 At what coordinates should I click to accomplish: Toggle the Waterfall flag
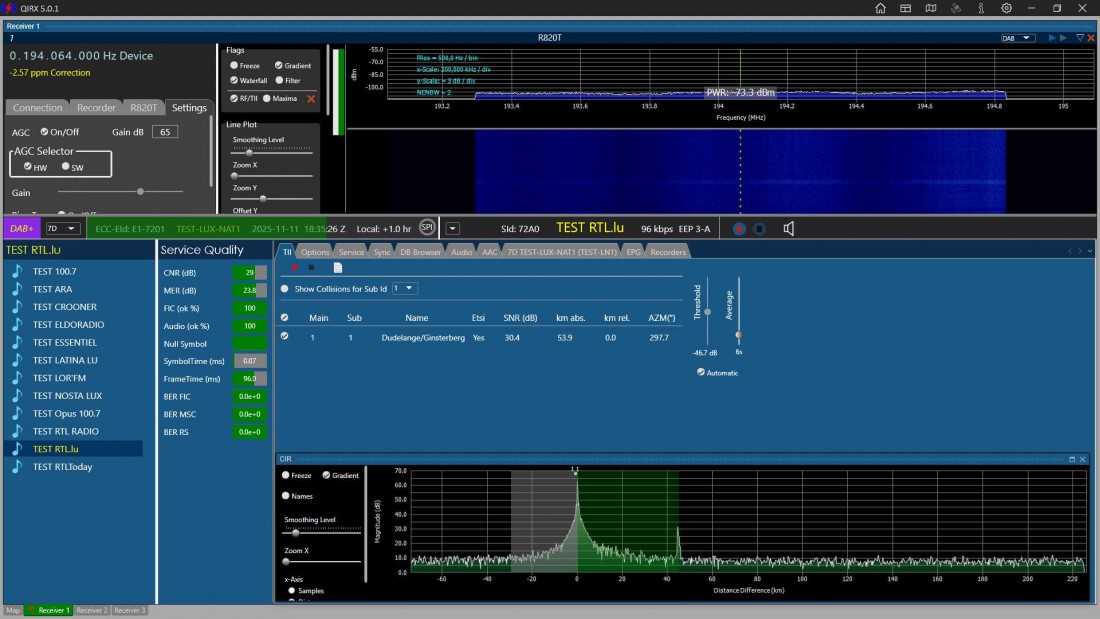click(234, 80)
